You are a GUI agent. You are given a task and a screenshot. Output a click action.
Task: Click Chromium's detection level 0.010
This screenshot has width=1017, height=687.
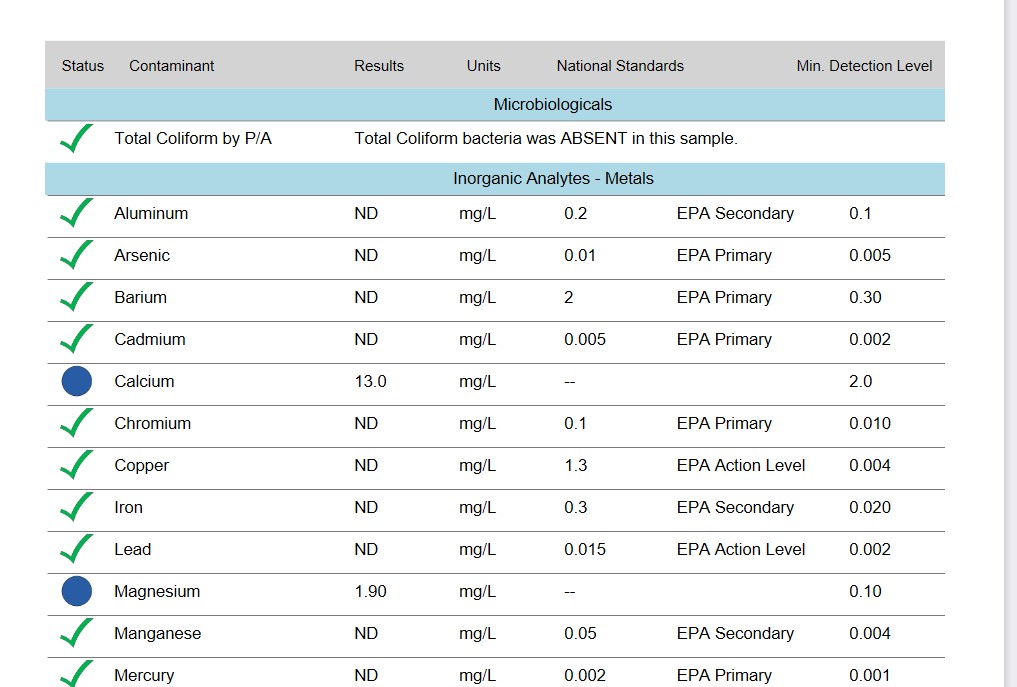pos(870,424)
